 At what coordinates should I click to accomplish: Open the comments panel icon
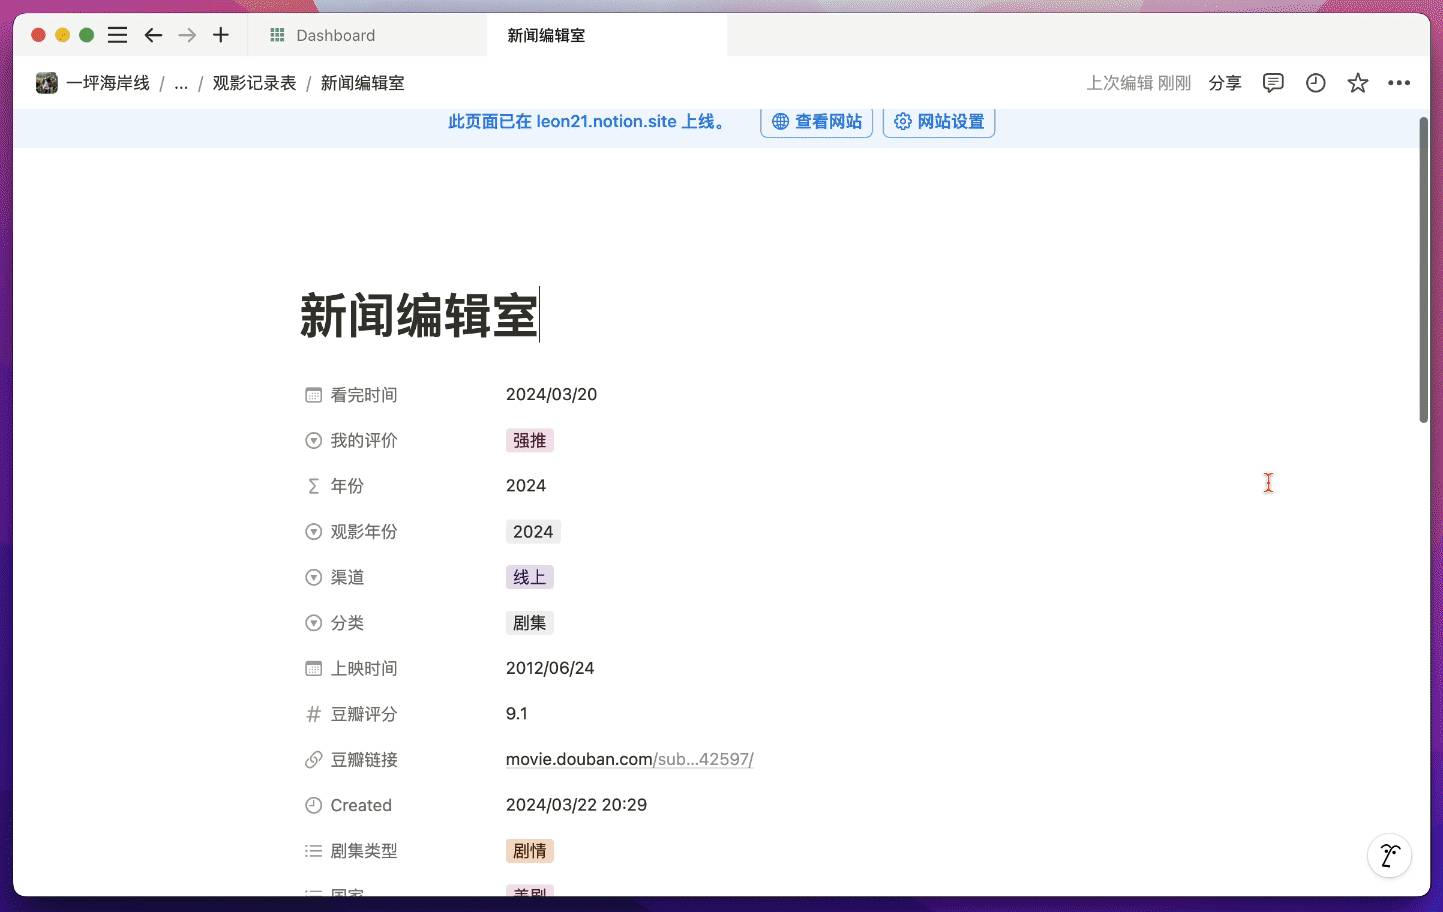(x=1273, y=83)
